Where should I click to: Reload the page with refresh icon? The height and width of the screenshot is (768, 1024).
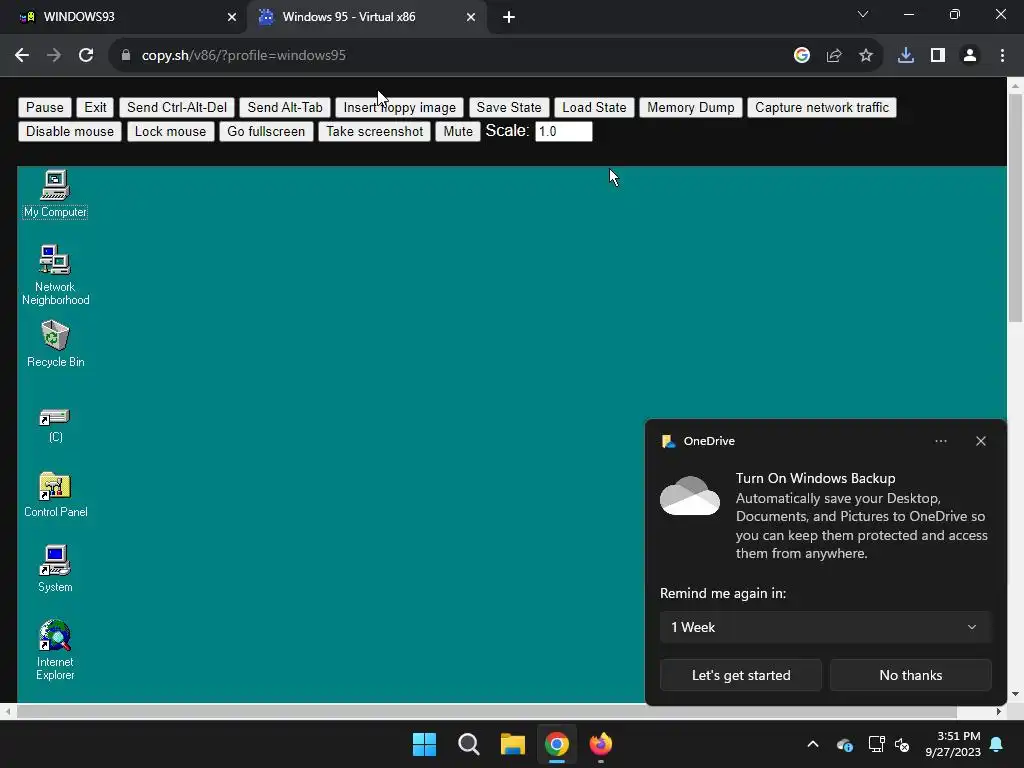pyautogui.click(x=86, y=56)
